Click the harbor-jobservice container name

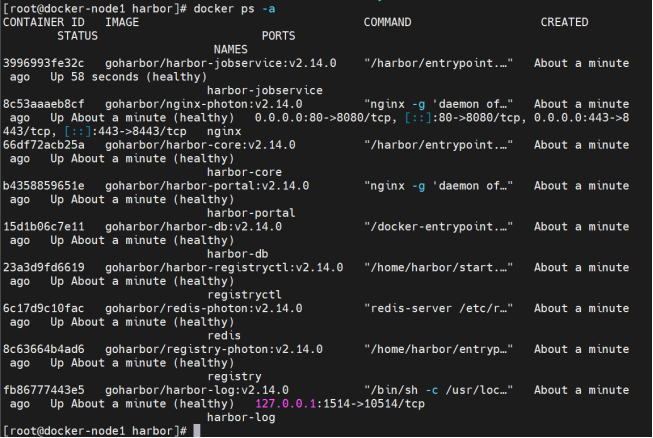pyautogui.click(x=265, y=90)
